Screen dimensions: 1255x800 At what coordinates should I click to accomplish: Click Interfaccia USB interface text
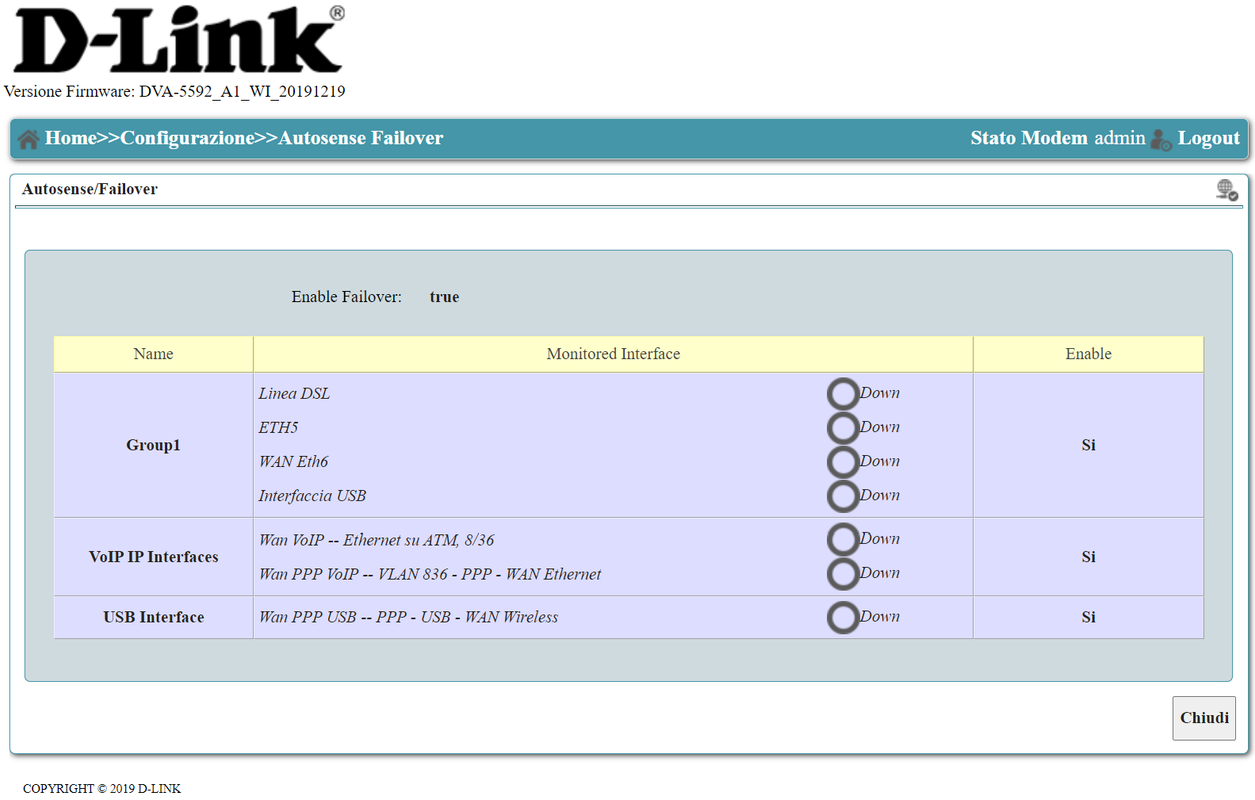(312, 496)
